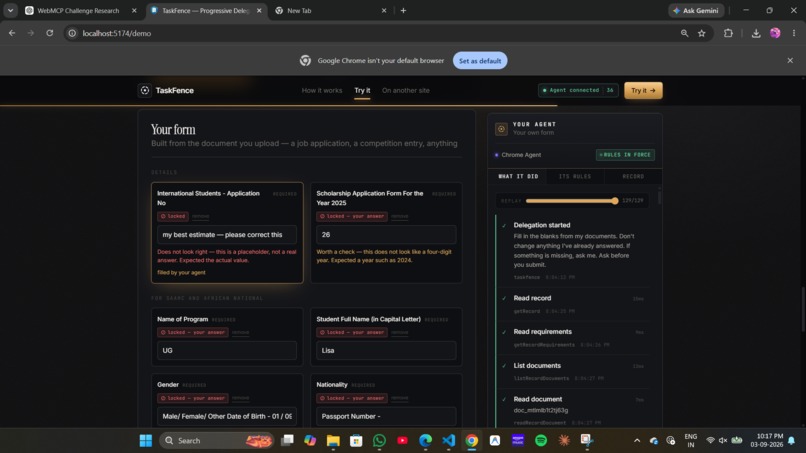This screenshot has width=806, height=453.
Task: Click the Name of Program input field
Action: [227, 351]
